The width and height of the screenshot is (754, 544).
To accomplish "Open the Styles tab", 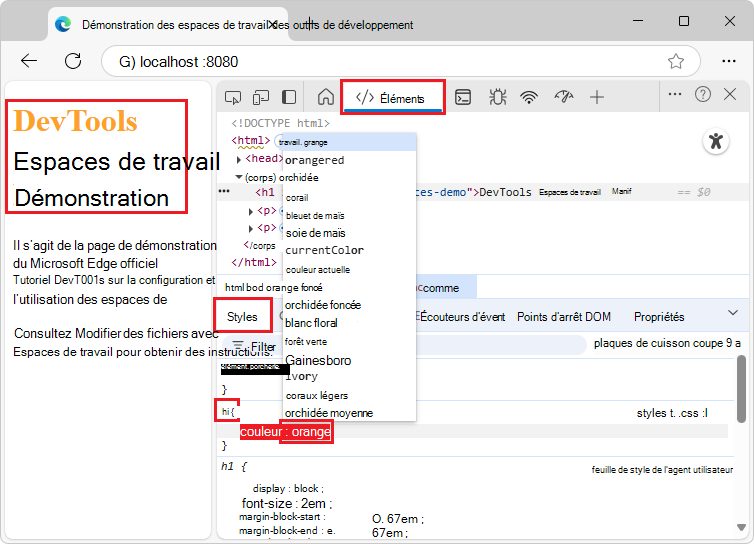I will click(x=242, y=316).
